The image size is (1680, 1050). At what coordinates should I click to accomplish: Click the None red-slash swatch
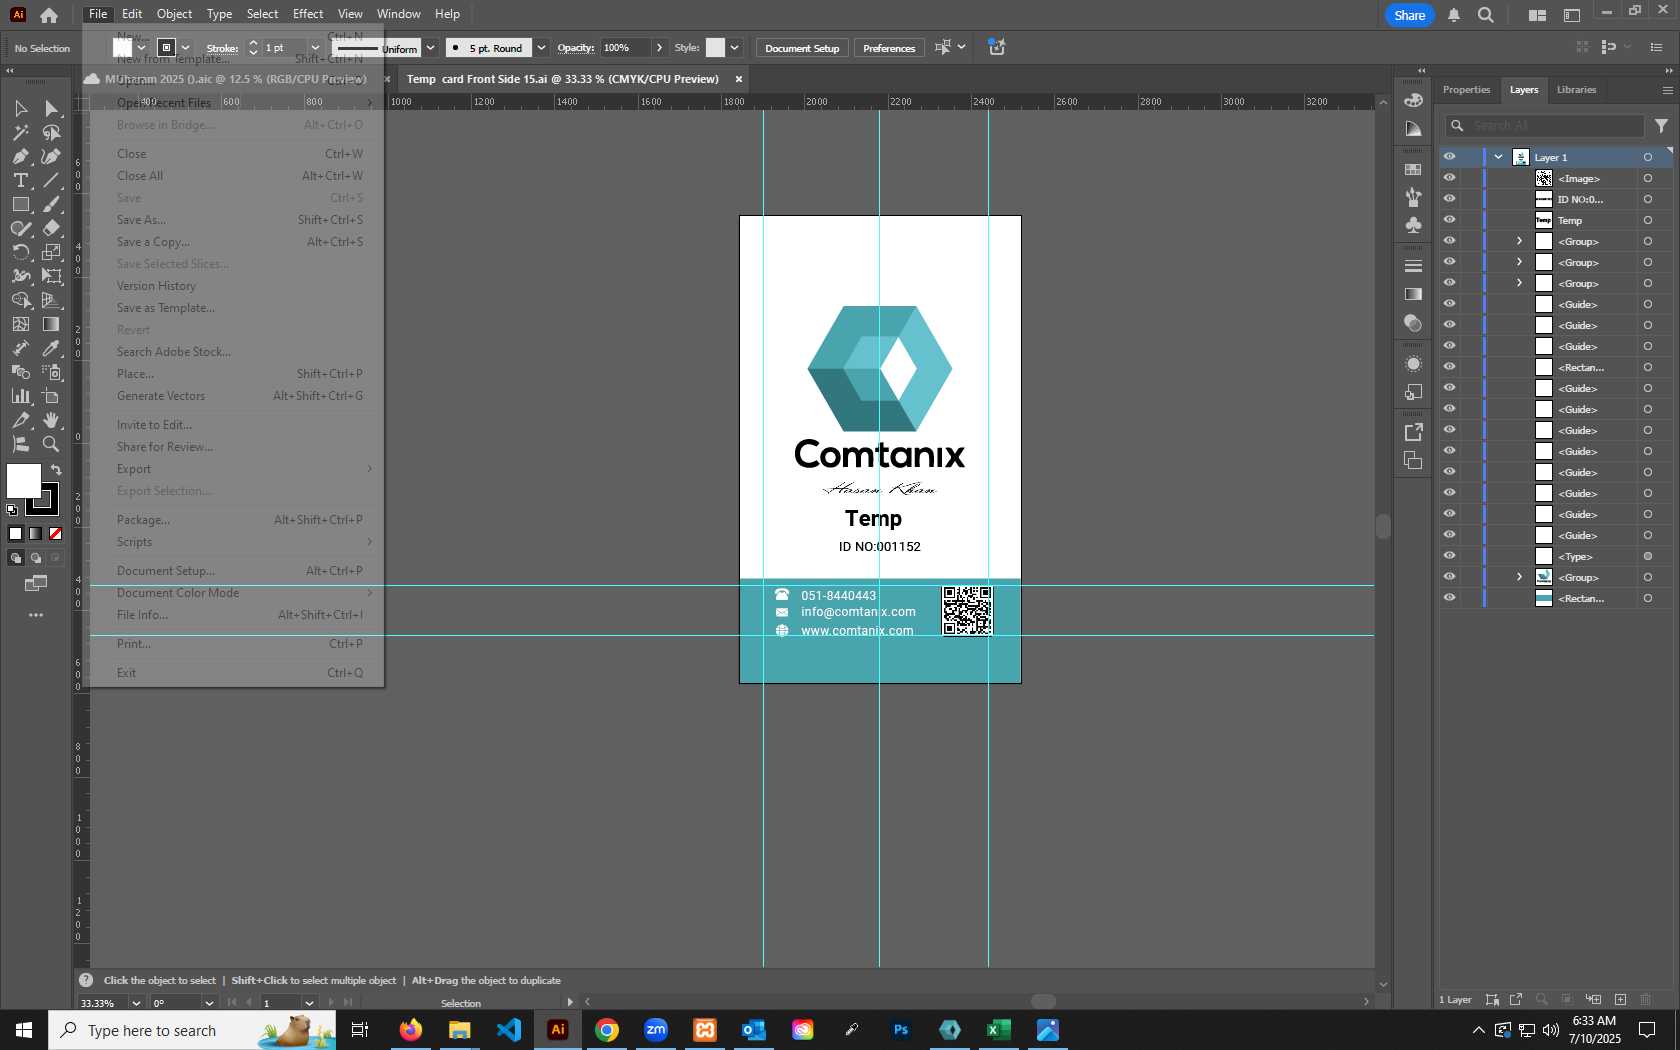point(56,533)
